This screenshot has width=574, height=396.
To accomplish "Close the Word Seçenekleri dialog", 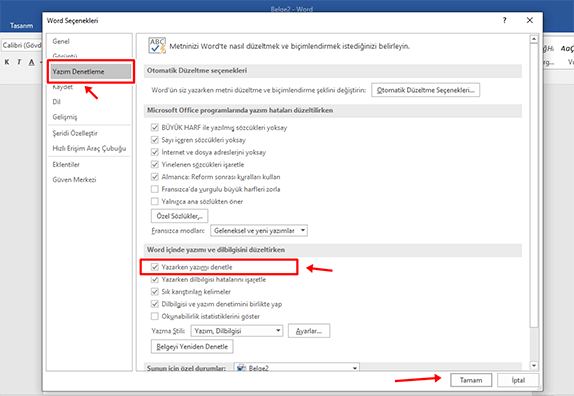I will point(530,20).
